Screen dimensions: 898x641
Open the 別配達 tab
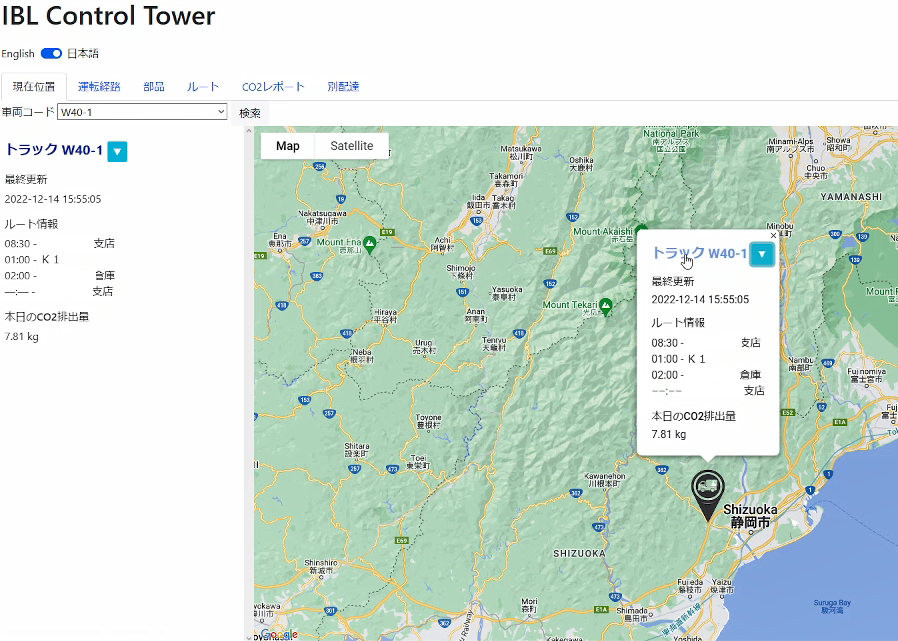(343, 87)
